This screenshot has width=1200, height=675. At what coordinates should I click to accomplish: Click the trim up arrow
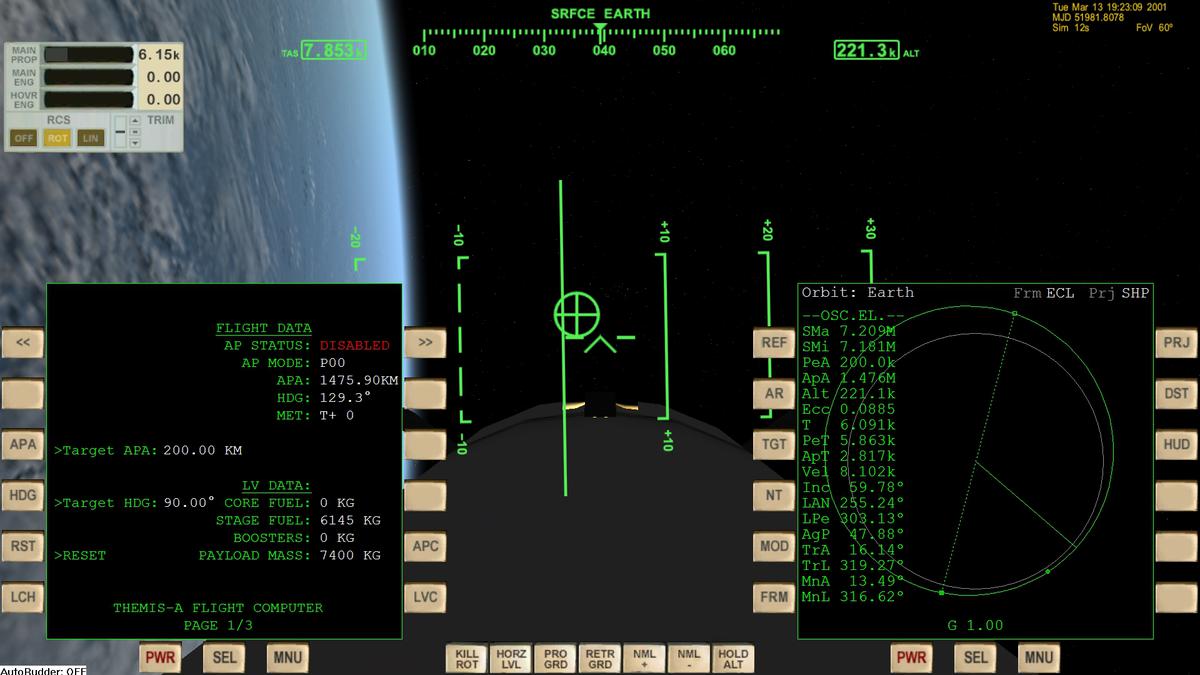(x=135, y=121)
